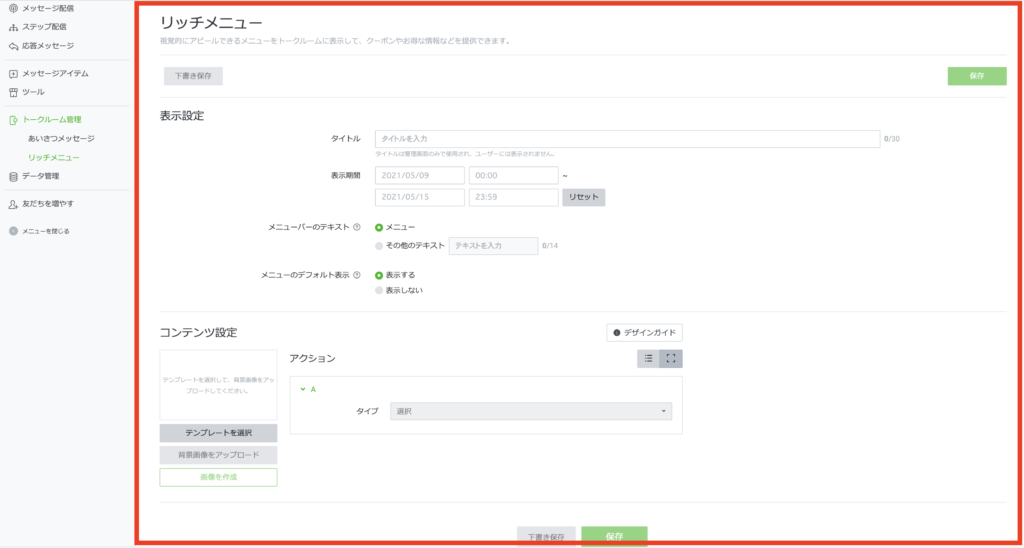
Task: Click the green 画像を作成 button
Action: pyautogui.click(x=218, y=477)
